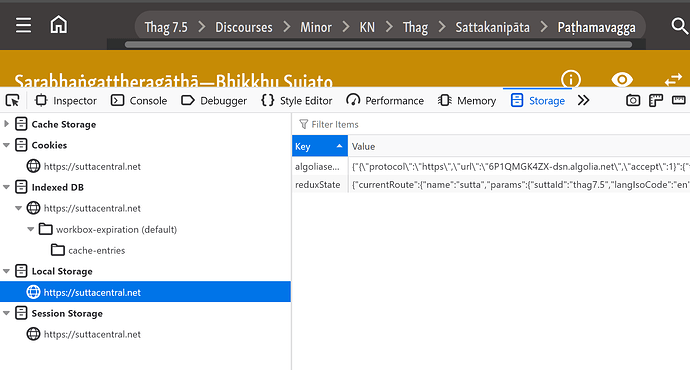The image size is (690, 370).
Task: Open the Thag breadcrumb link
Action: coord(415,27)
